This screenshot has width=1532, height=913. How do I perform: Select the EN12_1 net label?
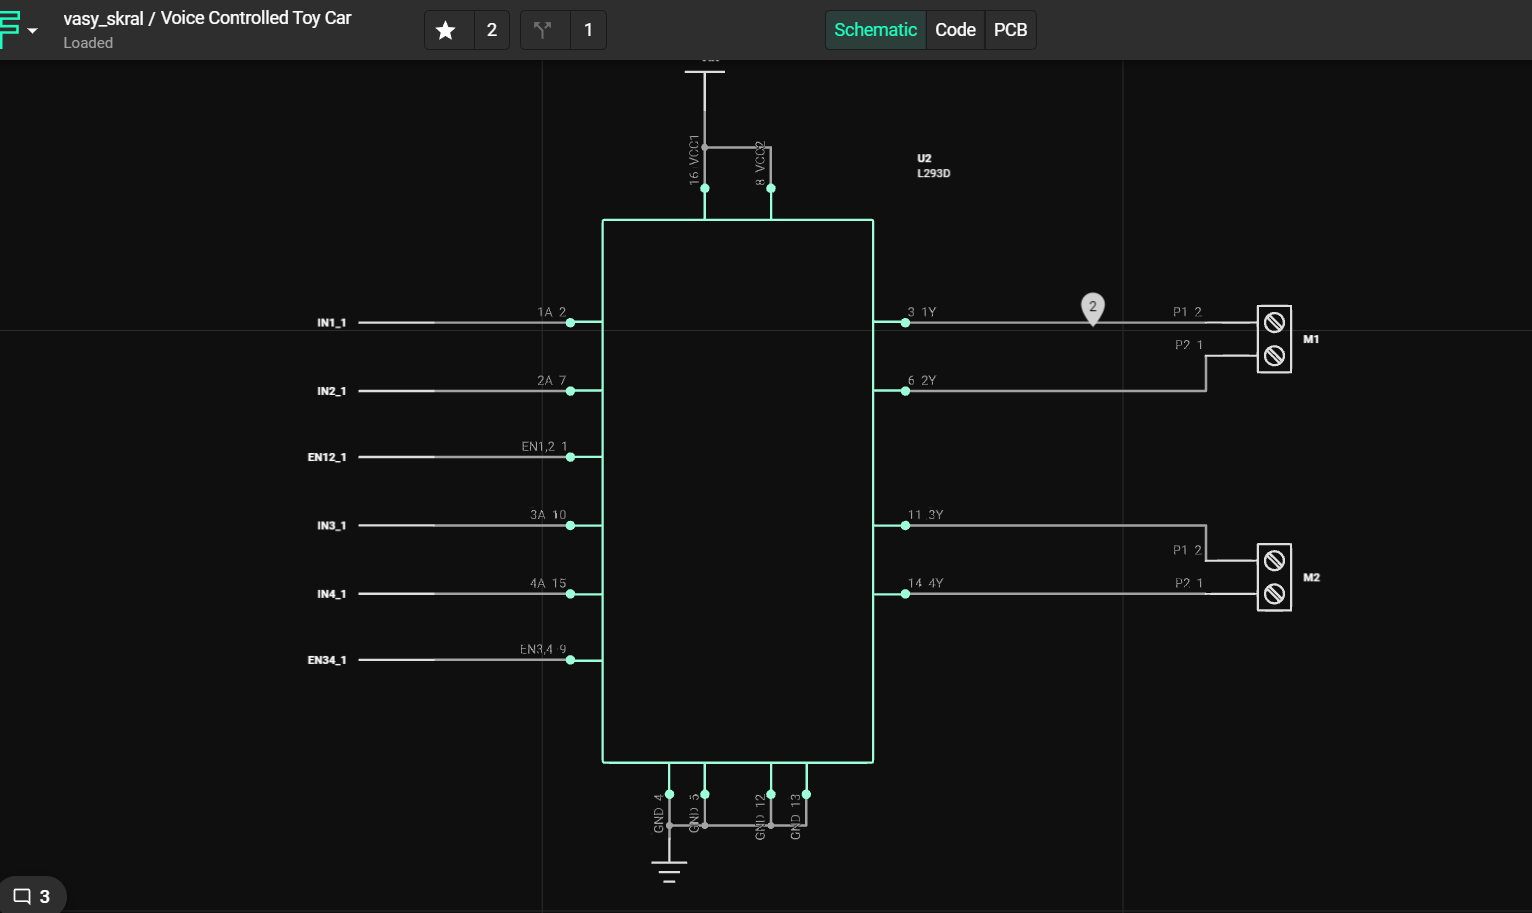(x=327, y=457)
